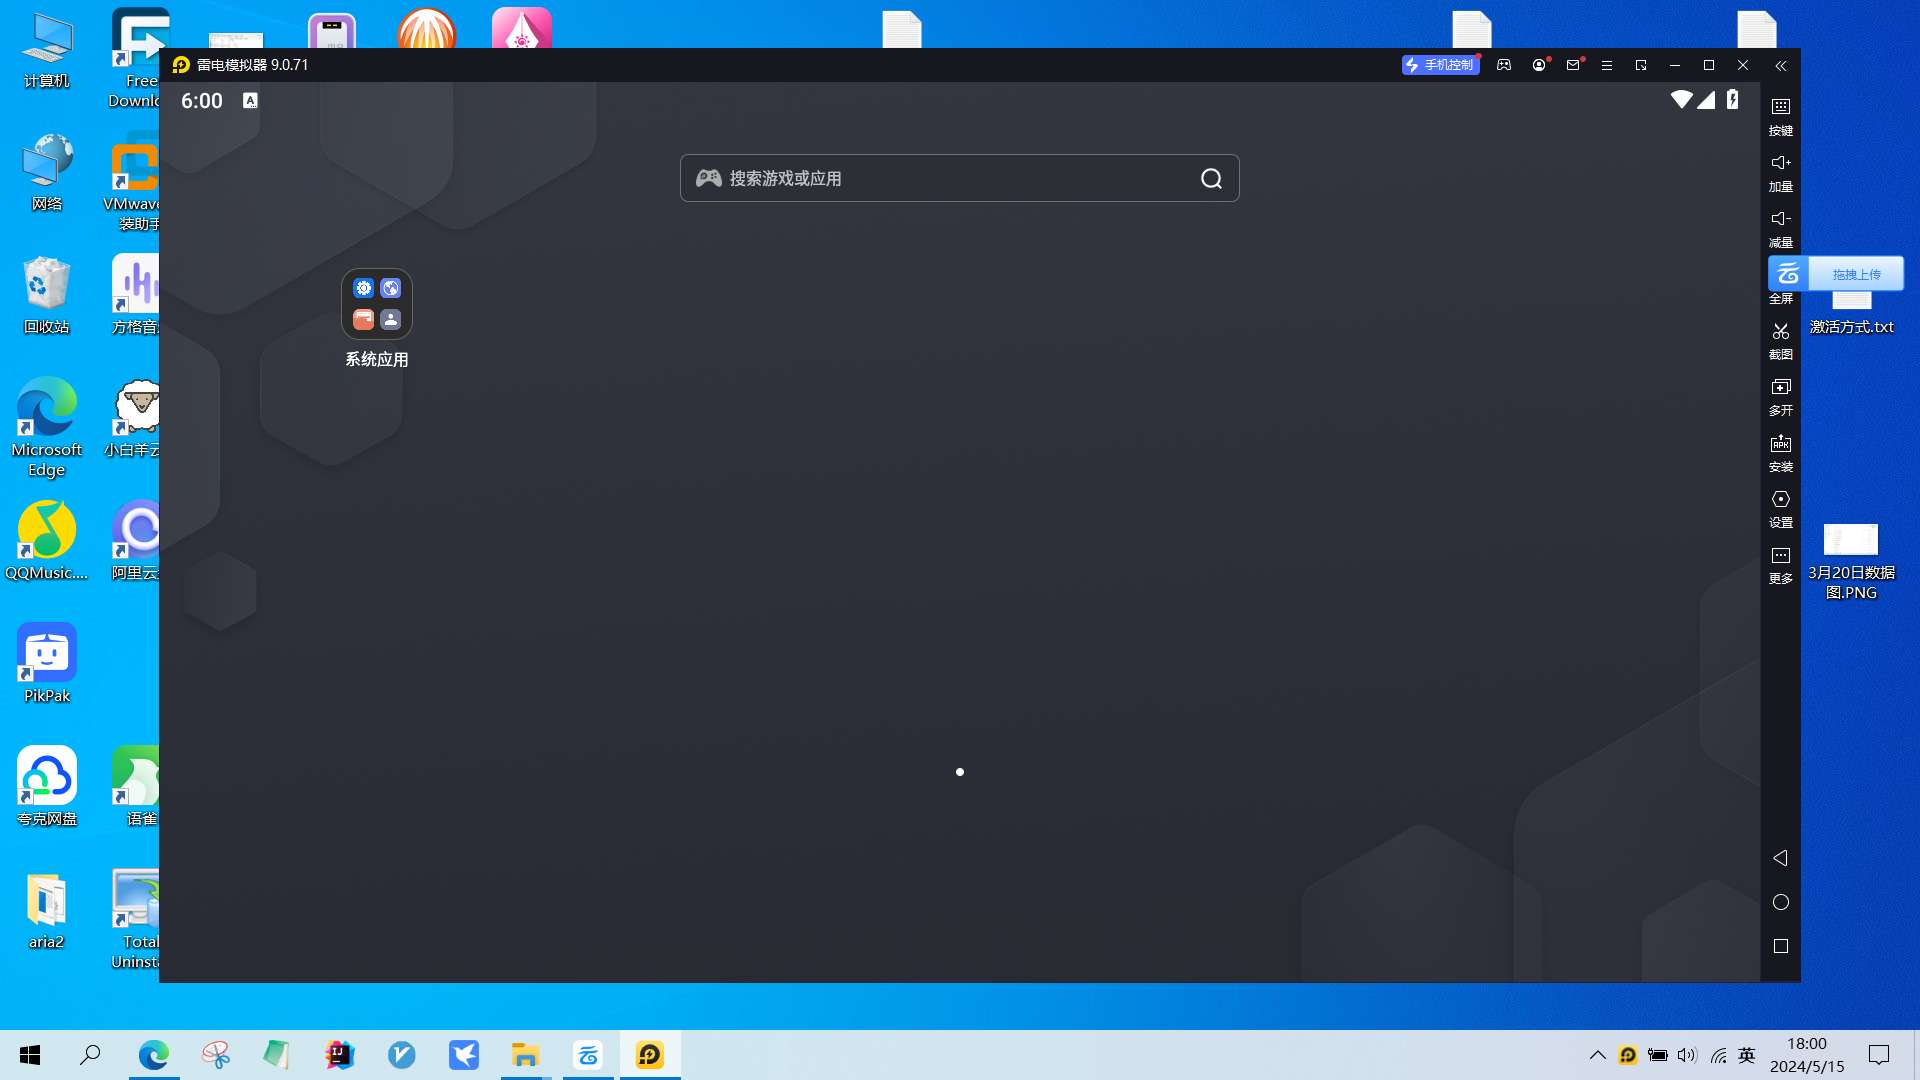The width and height of the screenshot is (1920, 1080).
Task: Take a screenshot with the scissors icon
Action: [x=1780, y=331]
